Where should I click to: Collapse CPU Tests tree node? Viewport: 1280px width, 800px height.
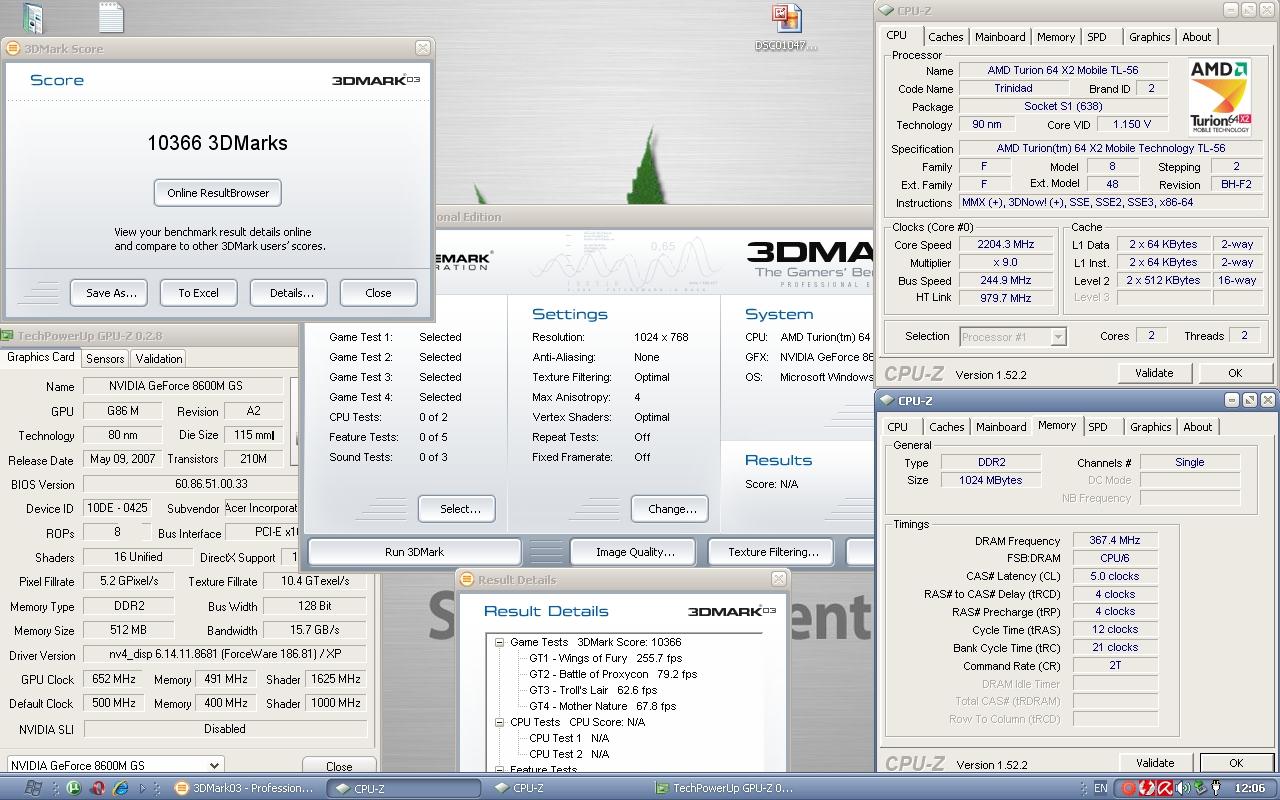(x=499, y=722)
